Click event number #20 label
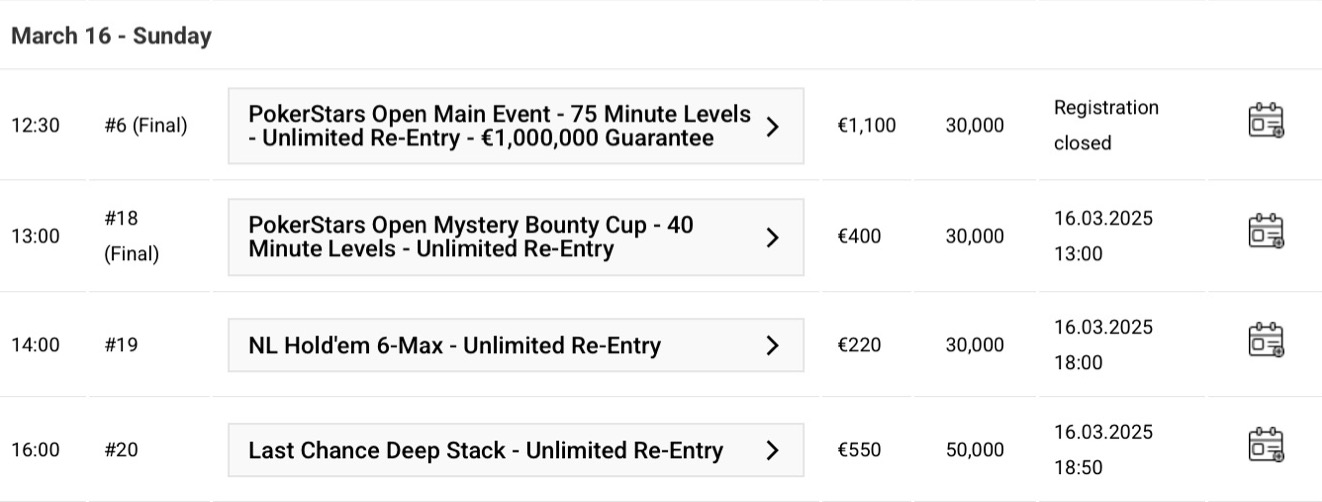The width and height of the screenshot is (1322, 502). tap(121, 450)
